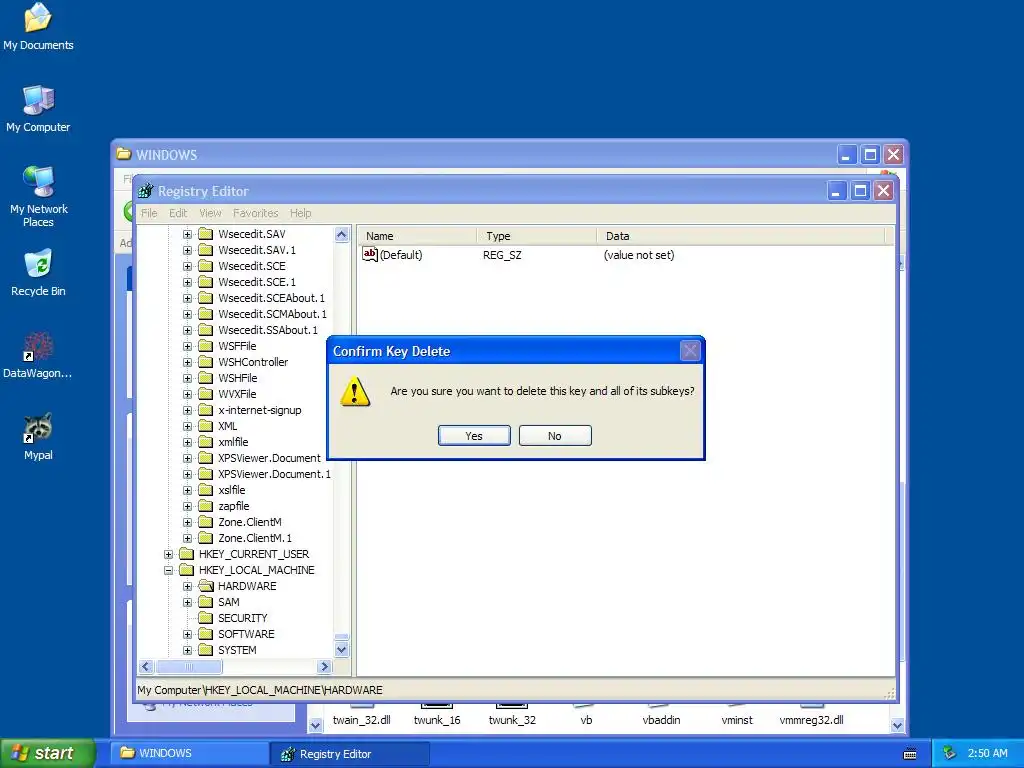Viewport: 1024px width, 768px height.
Task: Click the WSHController folder icon
Action: [206, 362]
